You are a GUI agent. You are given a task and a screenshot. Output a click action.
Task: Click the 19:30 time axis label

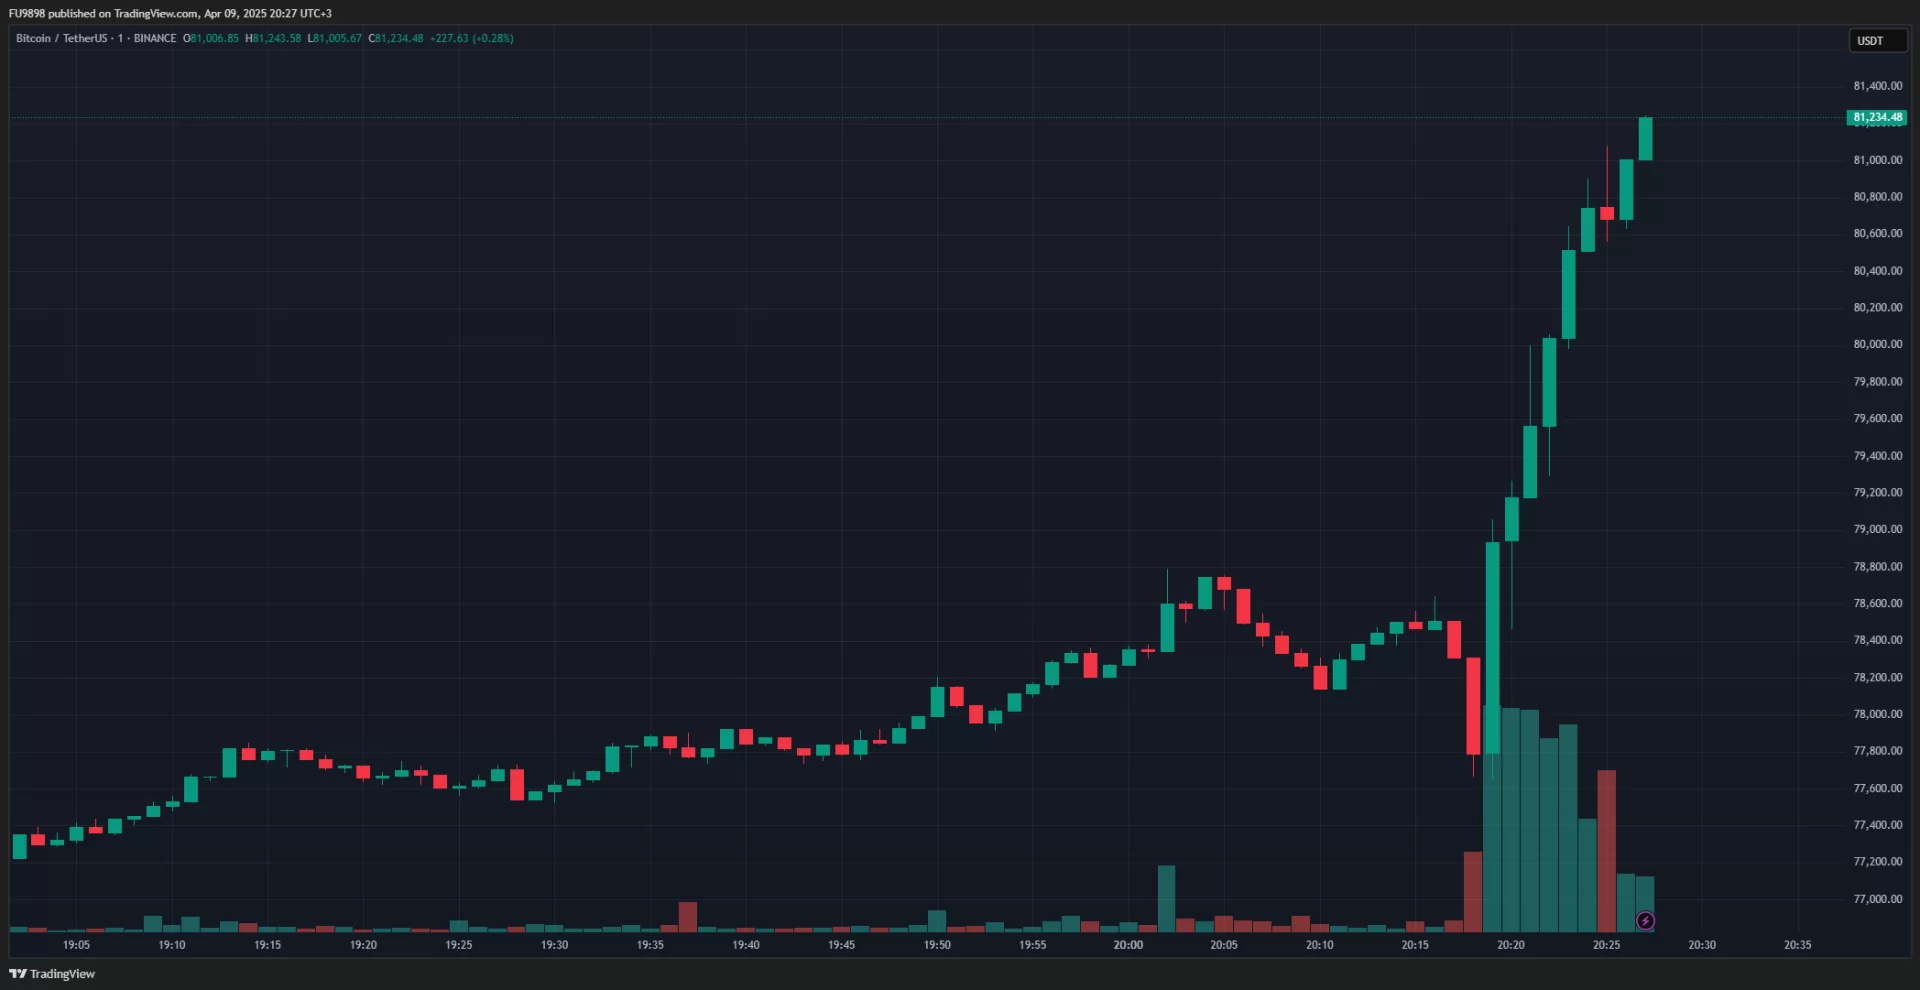pos(554,945)
